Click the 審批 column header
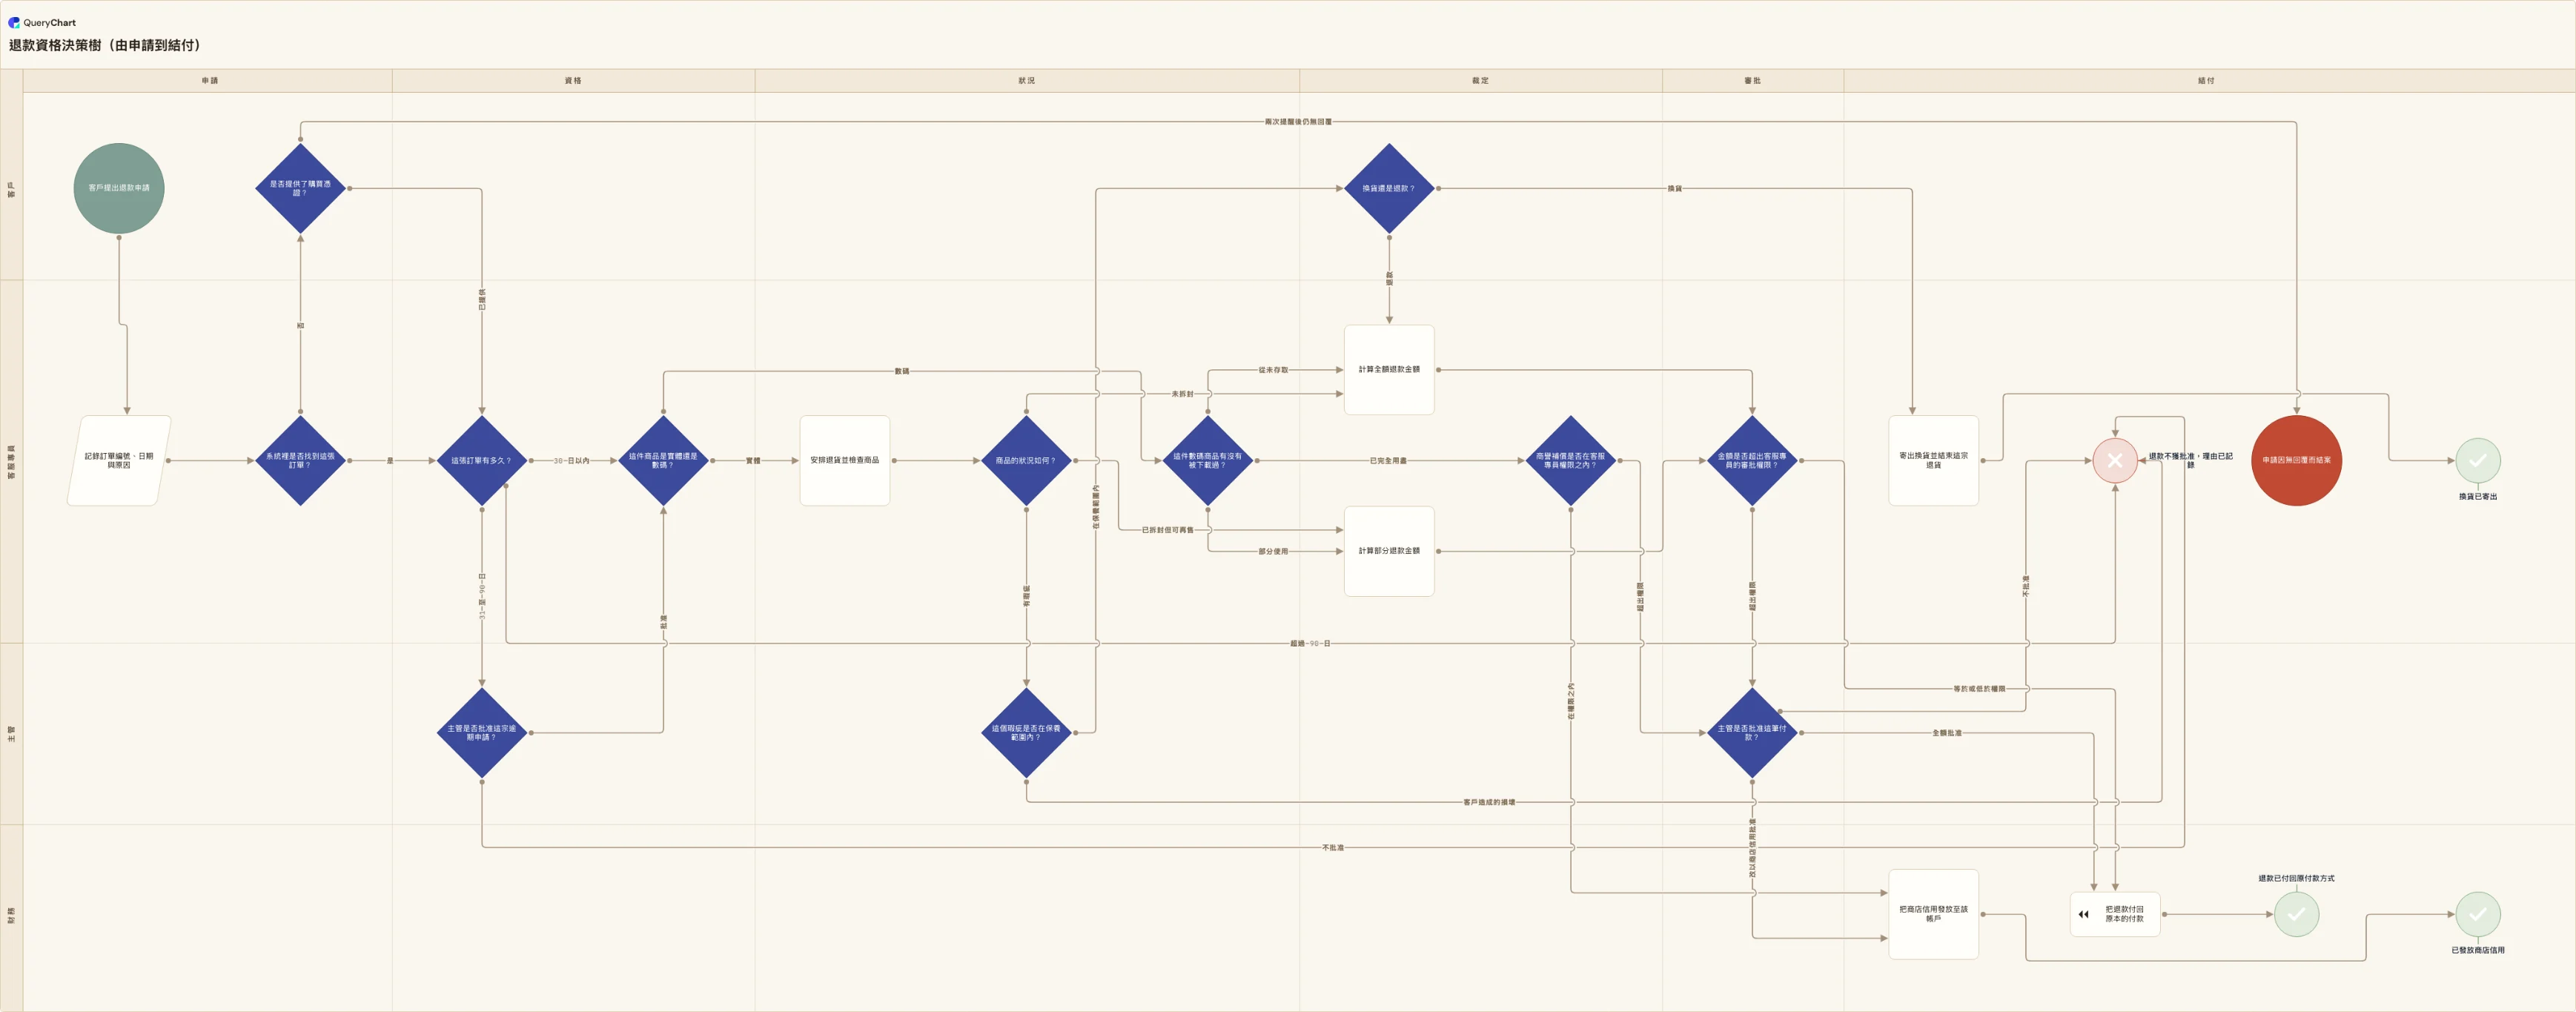The image size is (2576, 1012). [x=1753, y=81]
